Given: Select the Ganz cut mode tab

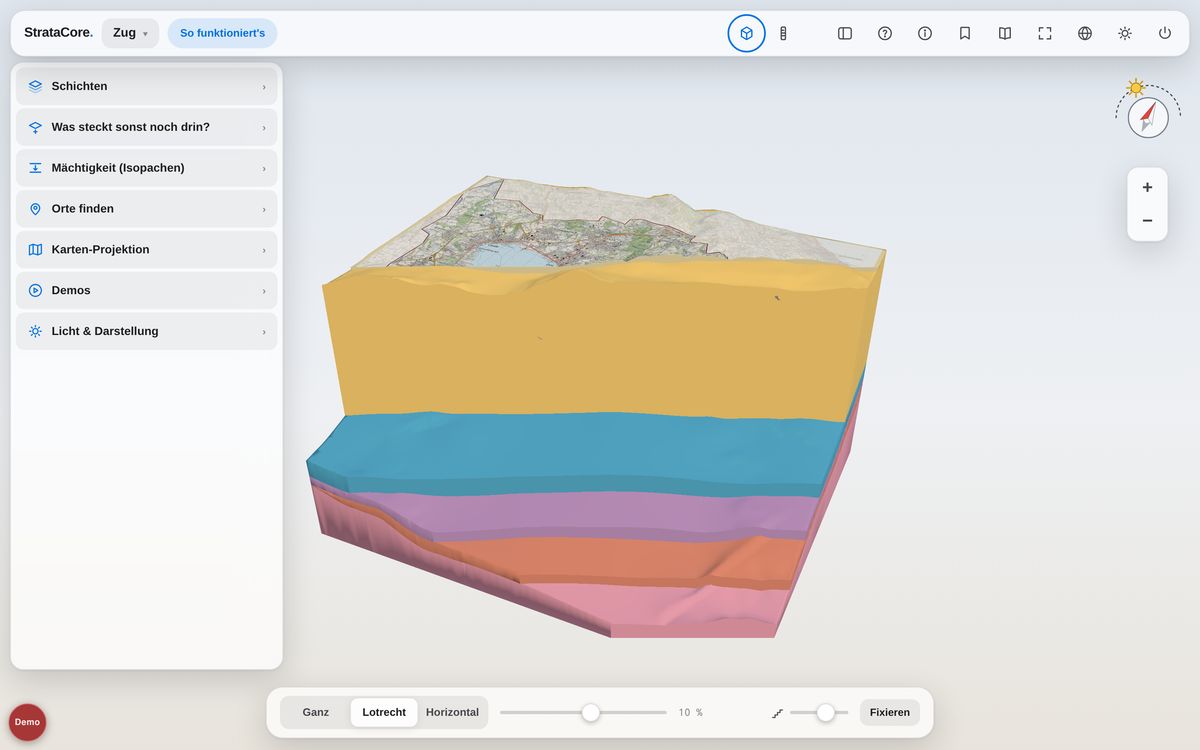Looking at the screenshot, I should 316,712.
